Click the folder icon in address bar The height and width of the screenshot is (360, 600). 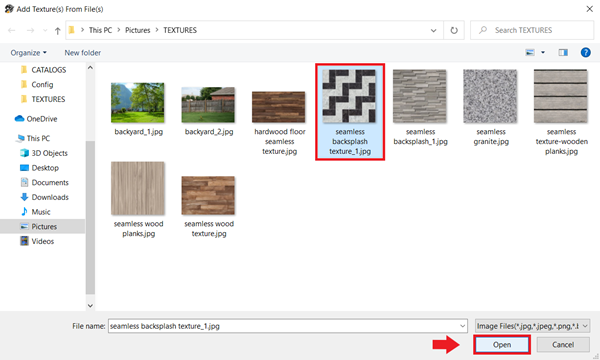tap(72, 30)
